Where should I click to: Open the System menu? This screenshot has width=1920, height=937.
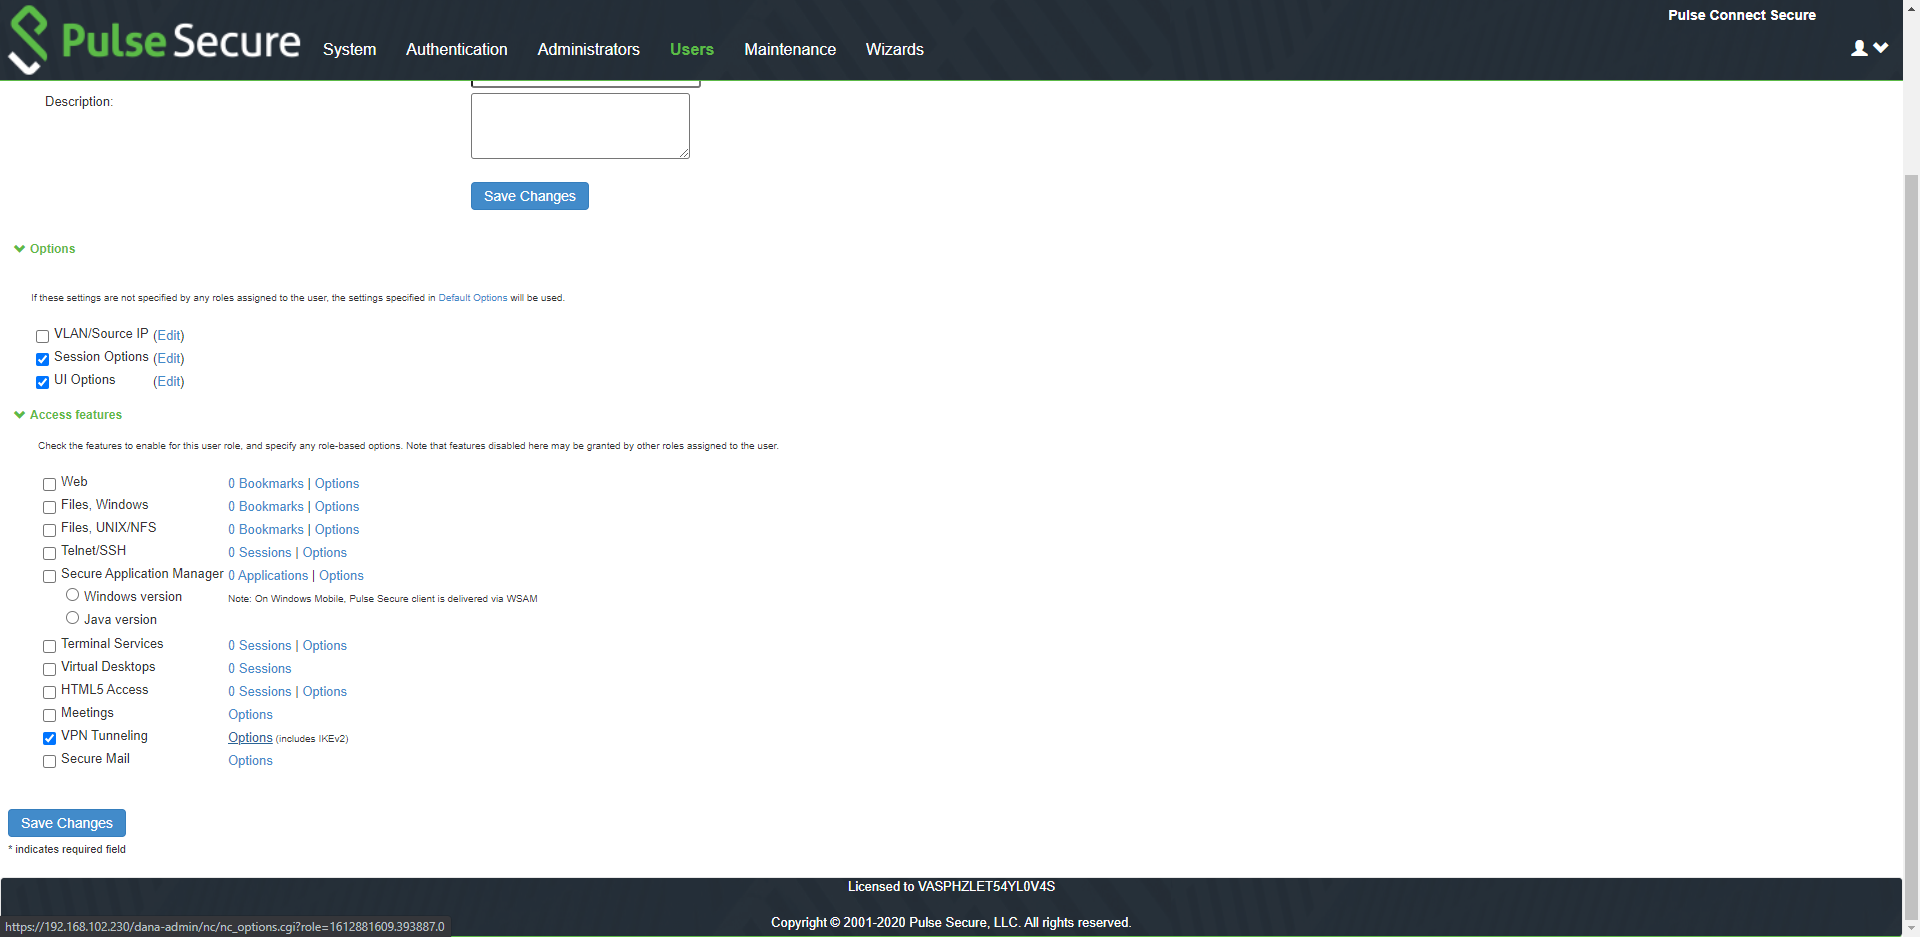coord(349,49)
